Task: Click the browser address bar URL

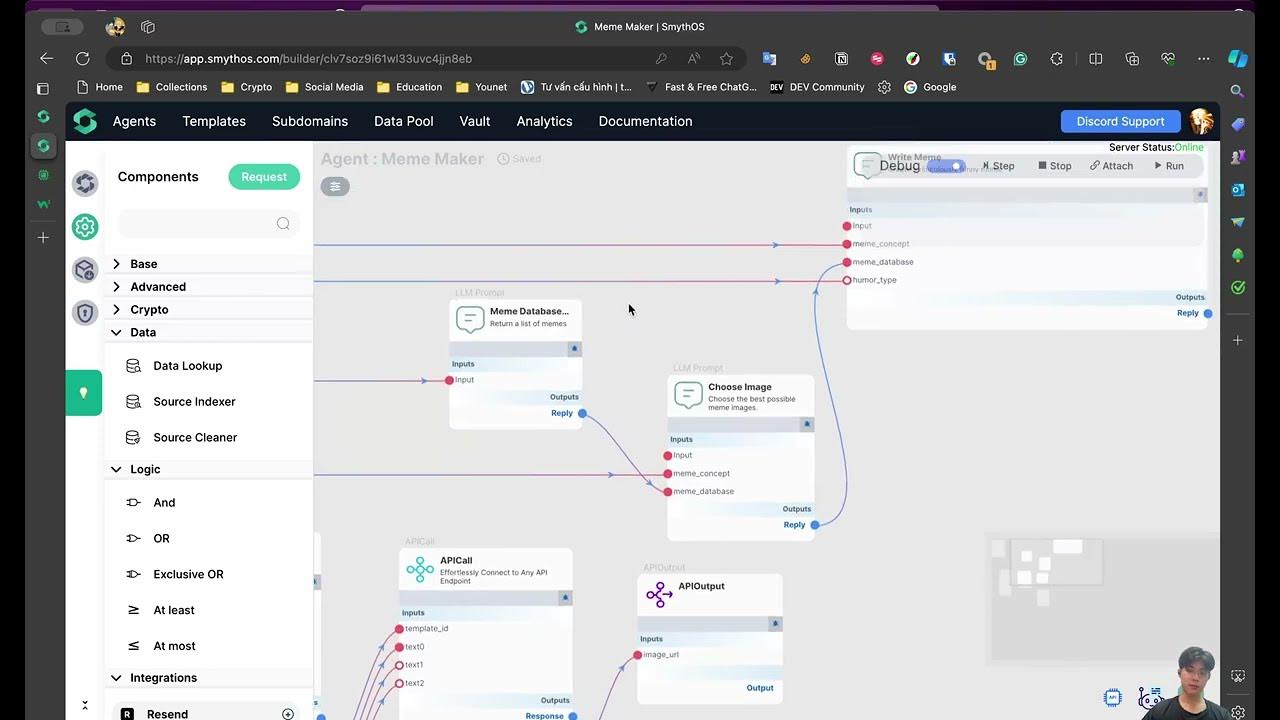Action: pyautogui.click(x=308, y=59)
